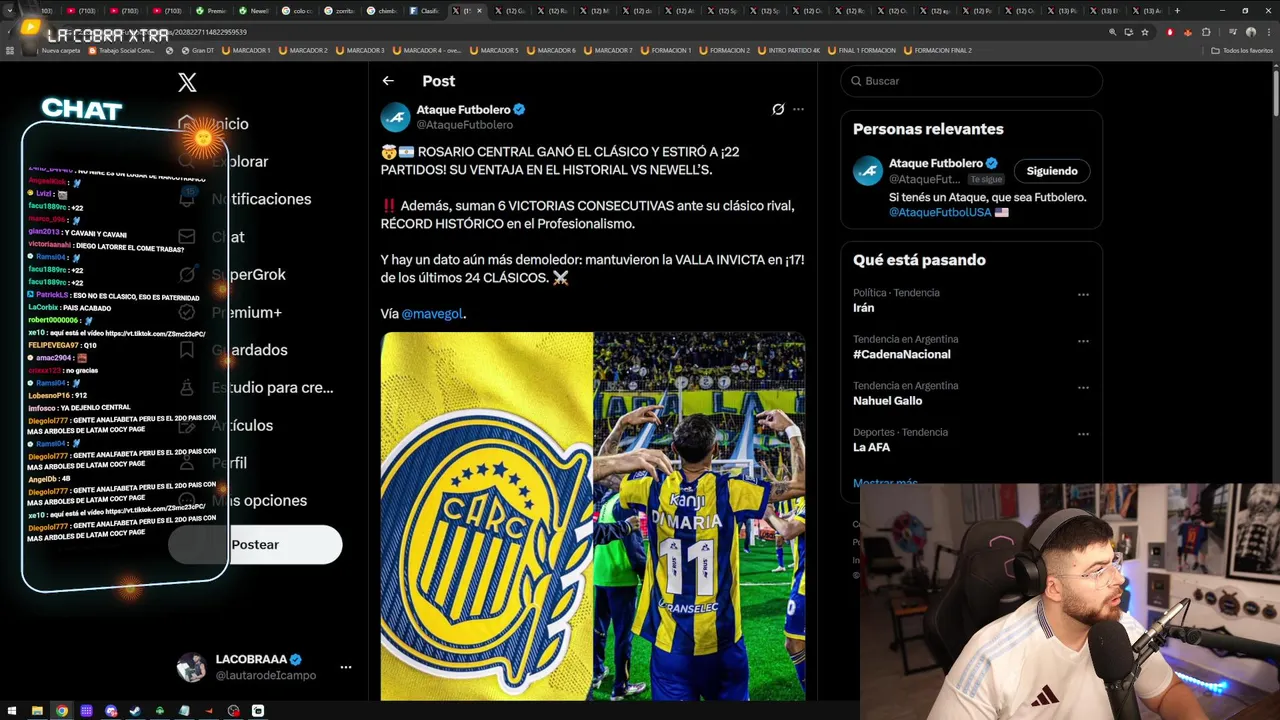The height and width of the screenshot is (720, 1280).
Task: Open the La AFA trend
Action: pyautogui.click(x=871, y=447)
